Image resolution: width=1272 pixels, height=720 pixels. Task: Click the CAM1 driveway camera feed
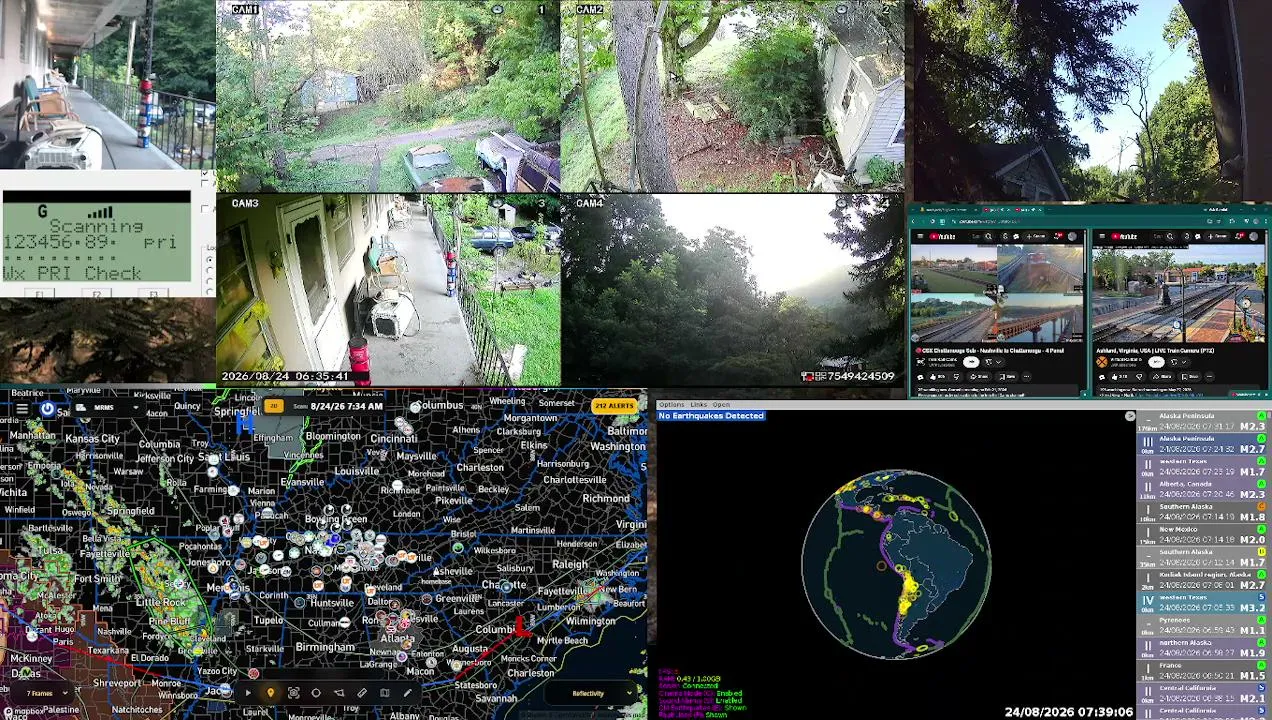[388, 96]
